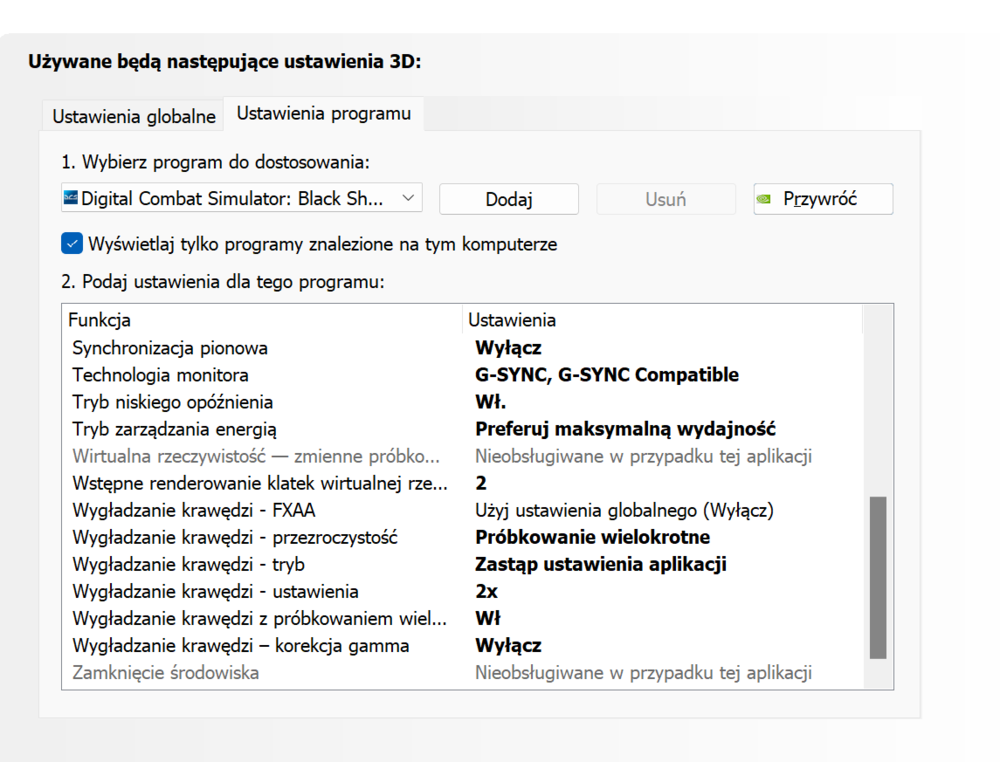Open the Wyłącz value for Synchronizacja pionowa
Screen dimensions: 1000x762
pyautogui.click(x=508, y=348)
